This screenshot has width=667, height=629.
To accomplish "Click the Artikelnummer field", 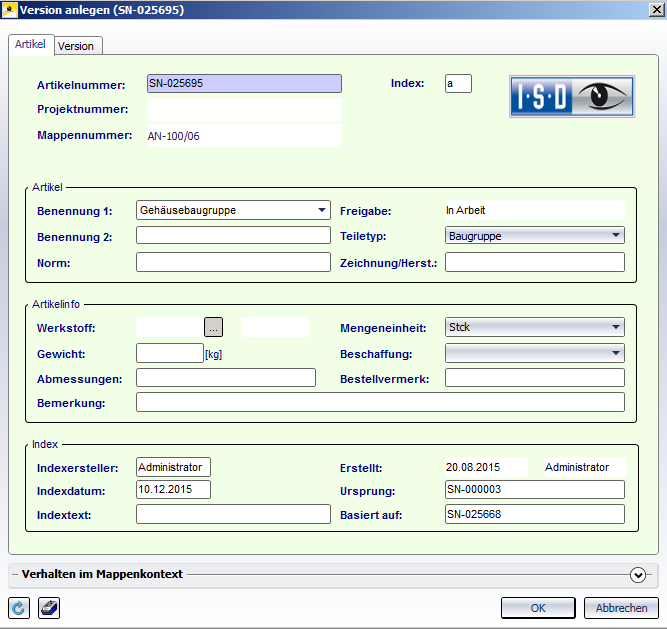I will click(243, 84).
